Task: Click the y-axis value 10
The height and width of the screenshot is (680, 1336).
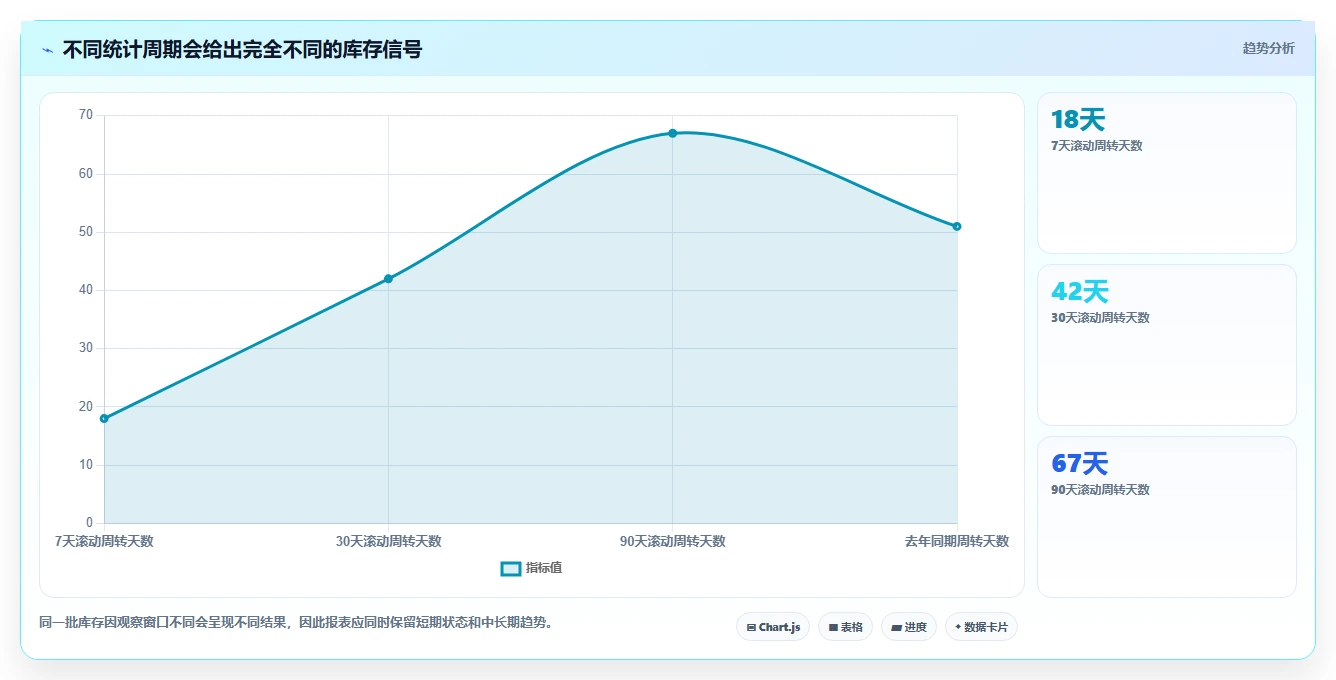Action: pyautogui.click(x=85, y=465)
